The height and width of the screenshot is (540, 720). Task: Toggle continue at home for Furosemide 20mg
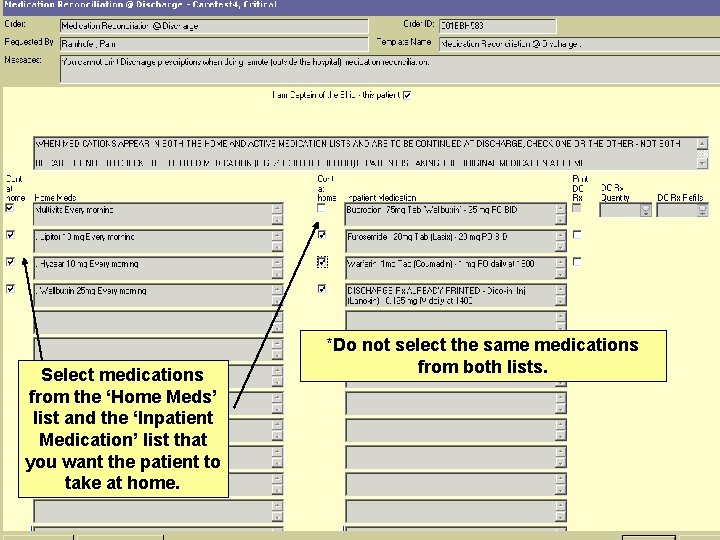(322, 235)
